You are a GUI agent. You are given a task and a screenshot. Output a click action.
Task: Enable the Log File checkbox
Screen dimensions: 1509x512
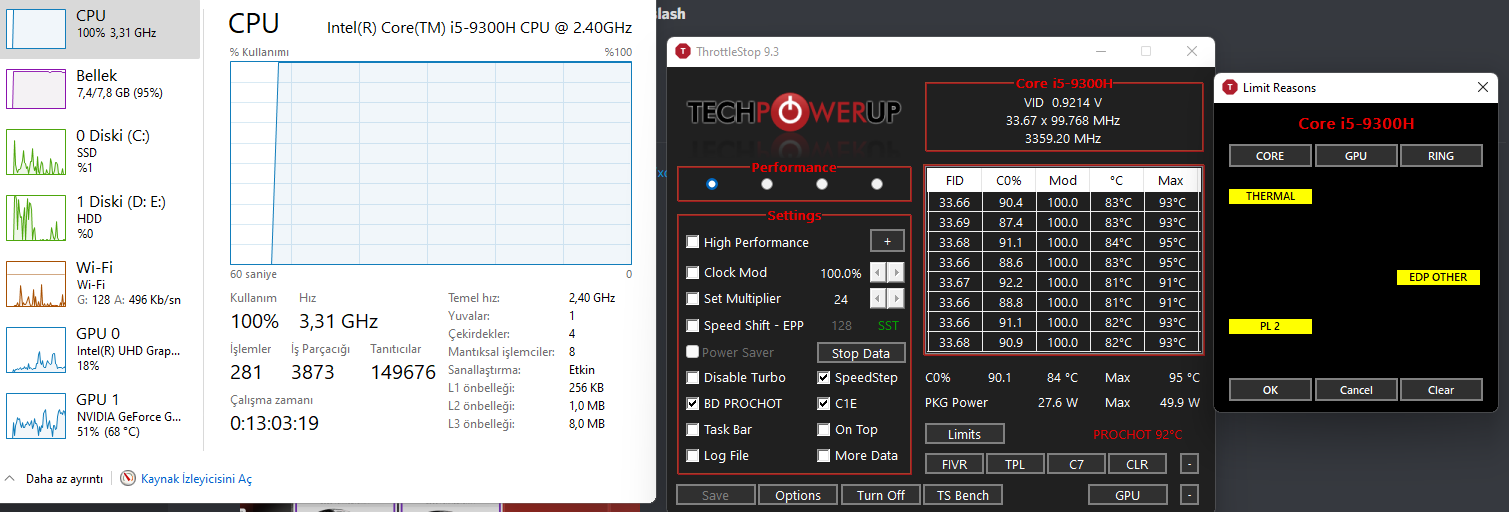(x=693, y=455)
